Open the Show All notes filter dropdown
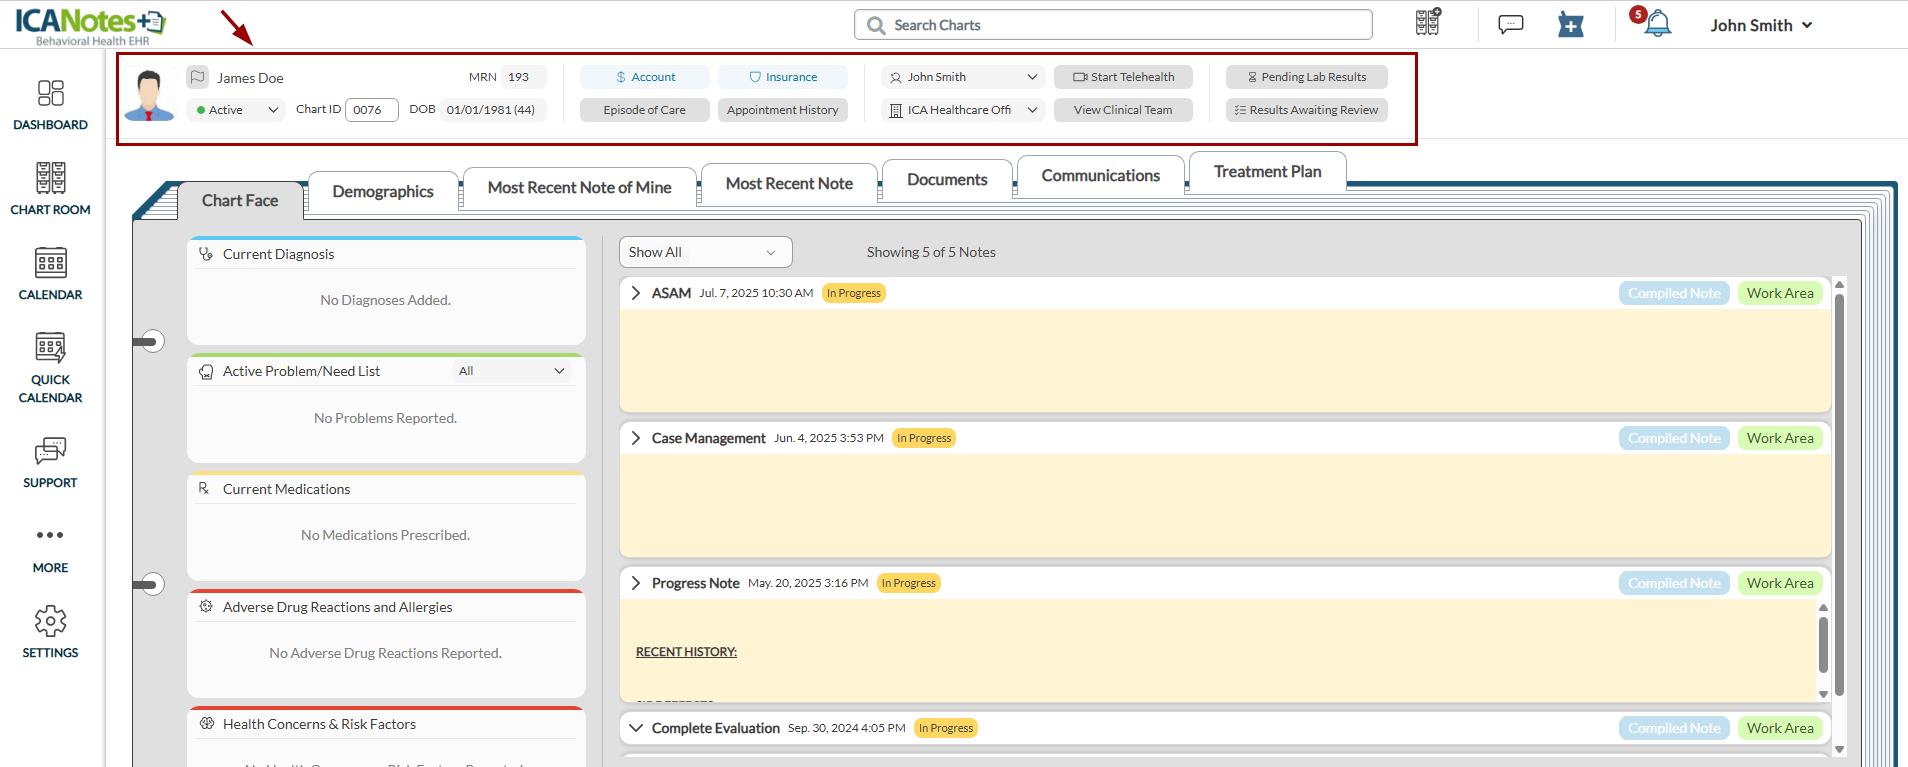Screen dimensions: 1908x767 705,252
